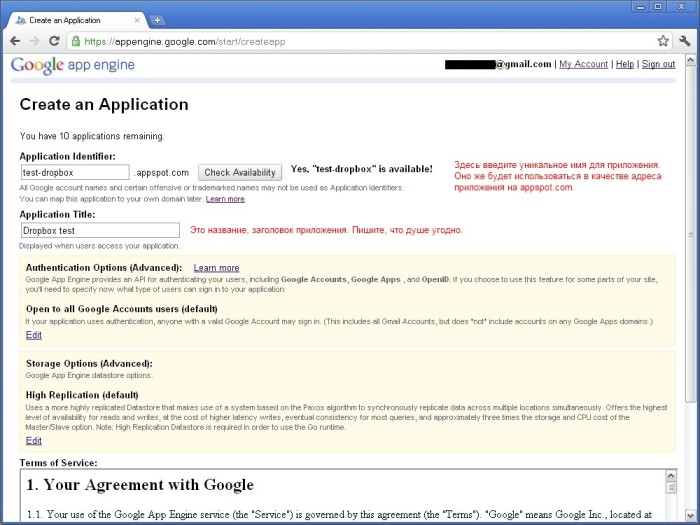Select the Create an Application tab
Image resolution: width=700 pixels, height=525 pixels.
pyautogui.click(x=78, y=20)
